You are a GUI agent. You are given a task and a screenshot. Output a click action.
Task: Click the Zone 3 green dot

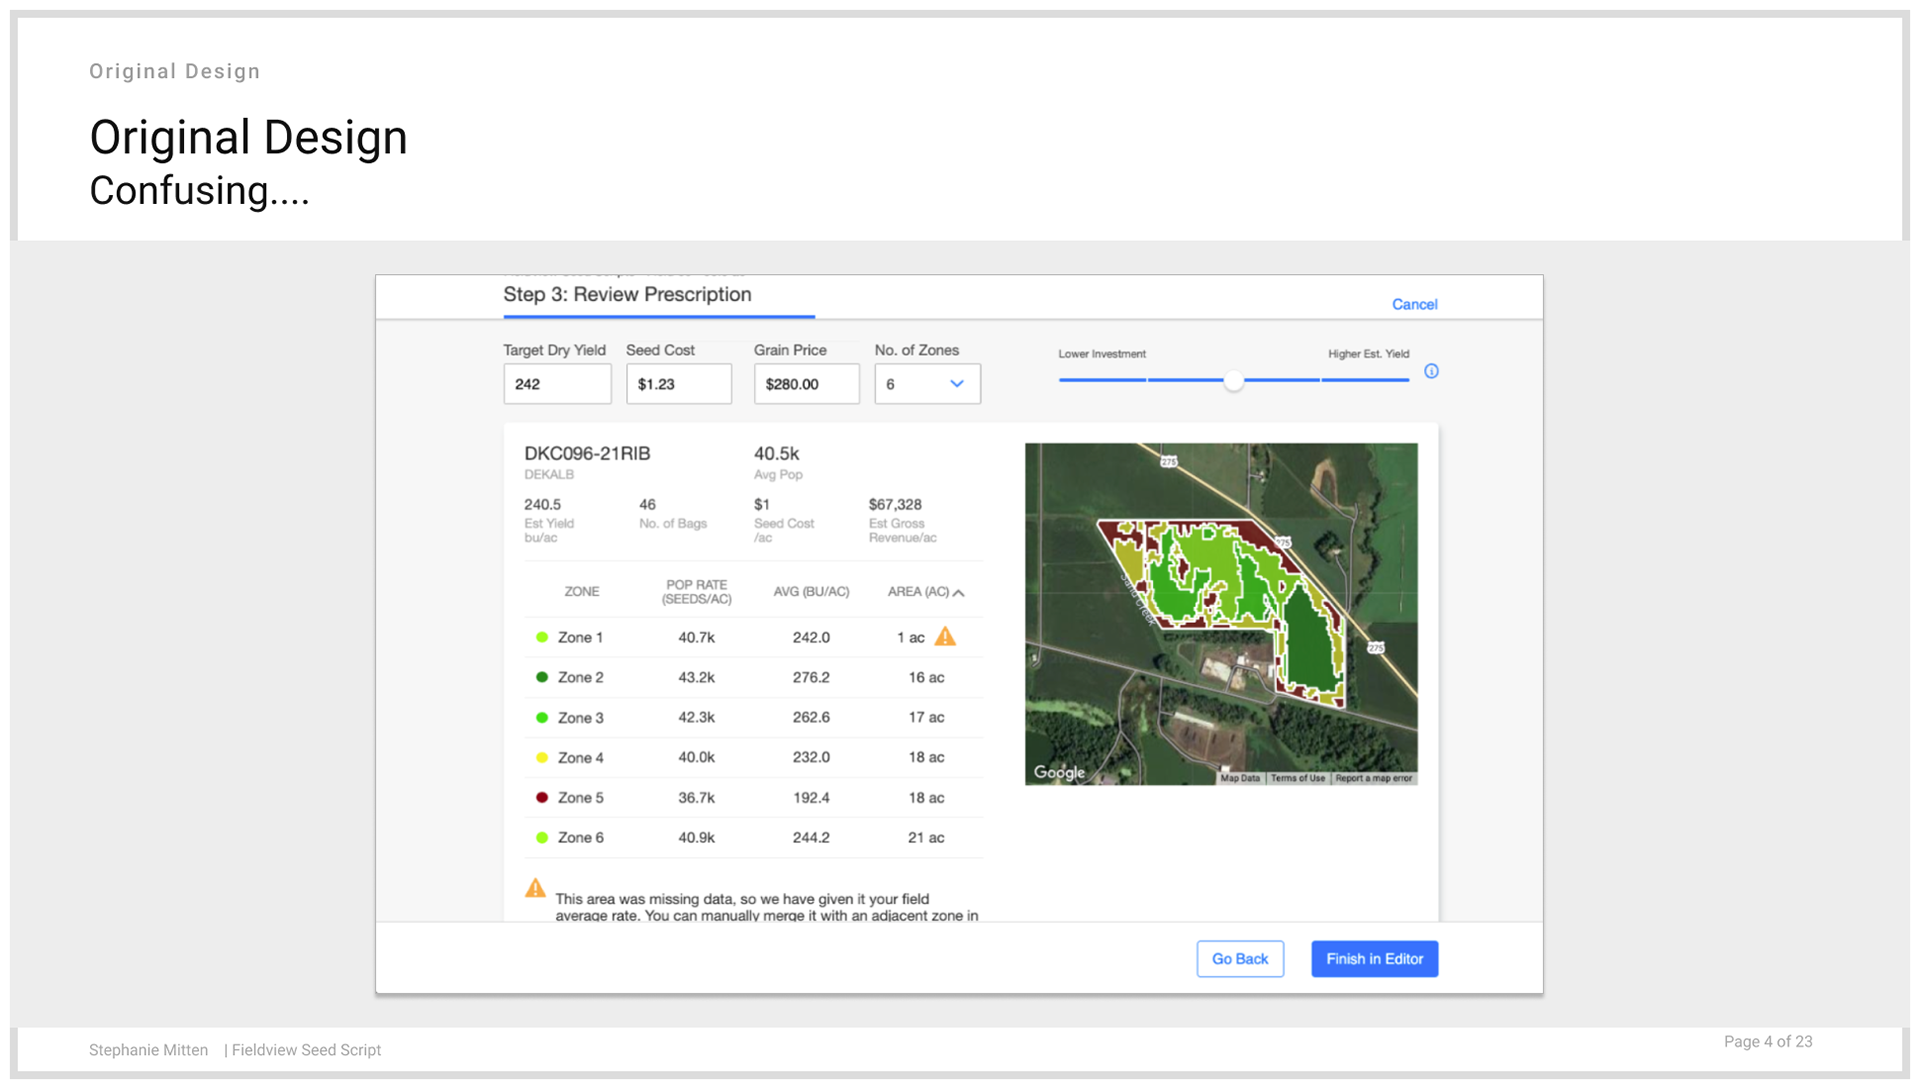tap(542, 717)
